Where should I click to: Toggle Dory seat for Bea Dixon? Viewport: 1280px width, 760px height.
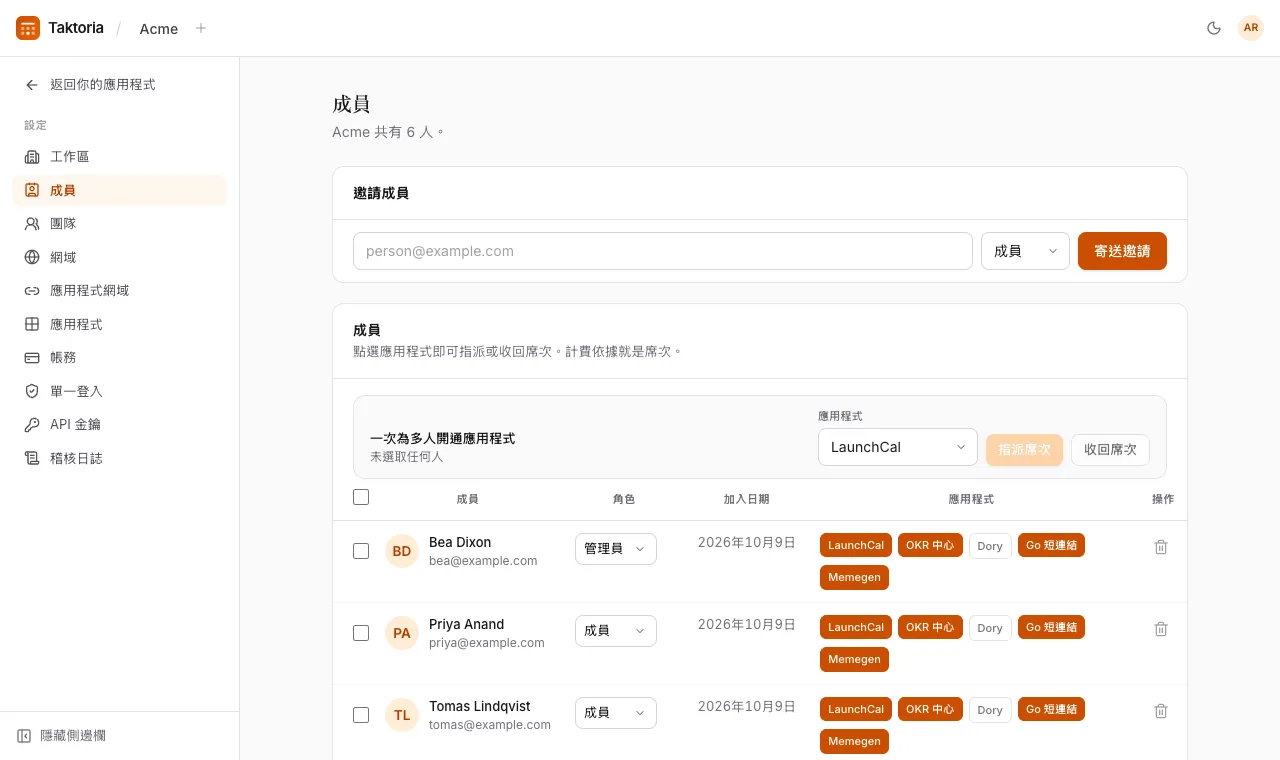pyautogui.click(x=990, y=546)
